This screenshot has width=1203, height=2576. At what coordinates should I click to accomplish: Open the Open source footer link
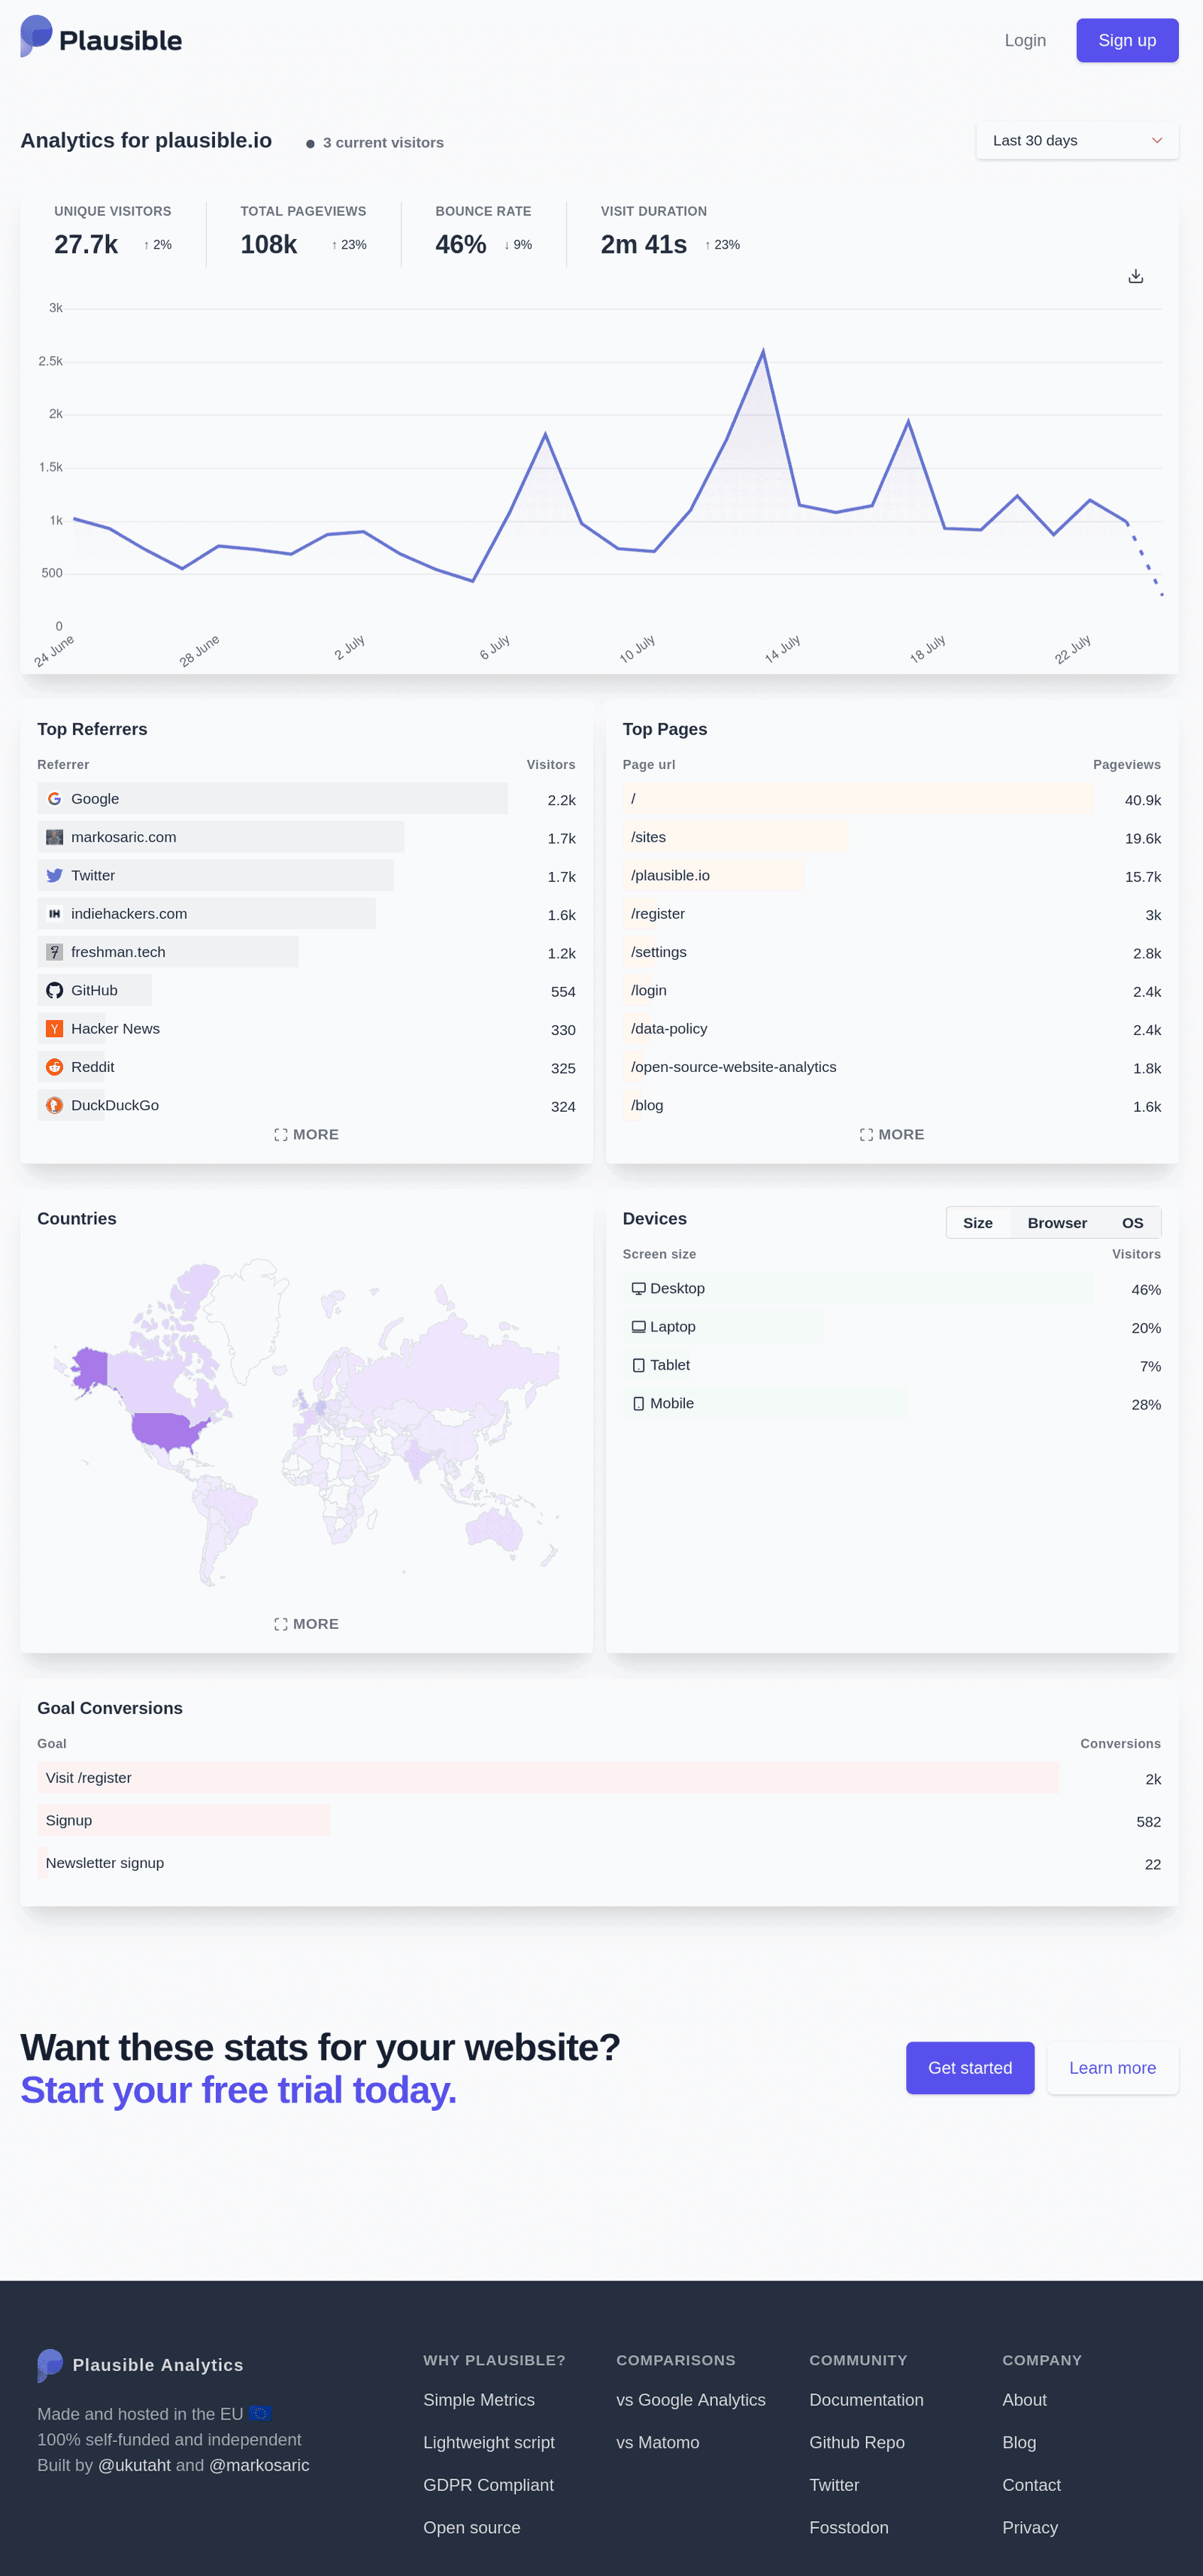click(471, 2527)
